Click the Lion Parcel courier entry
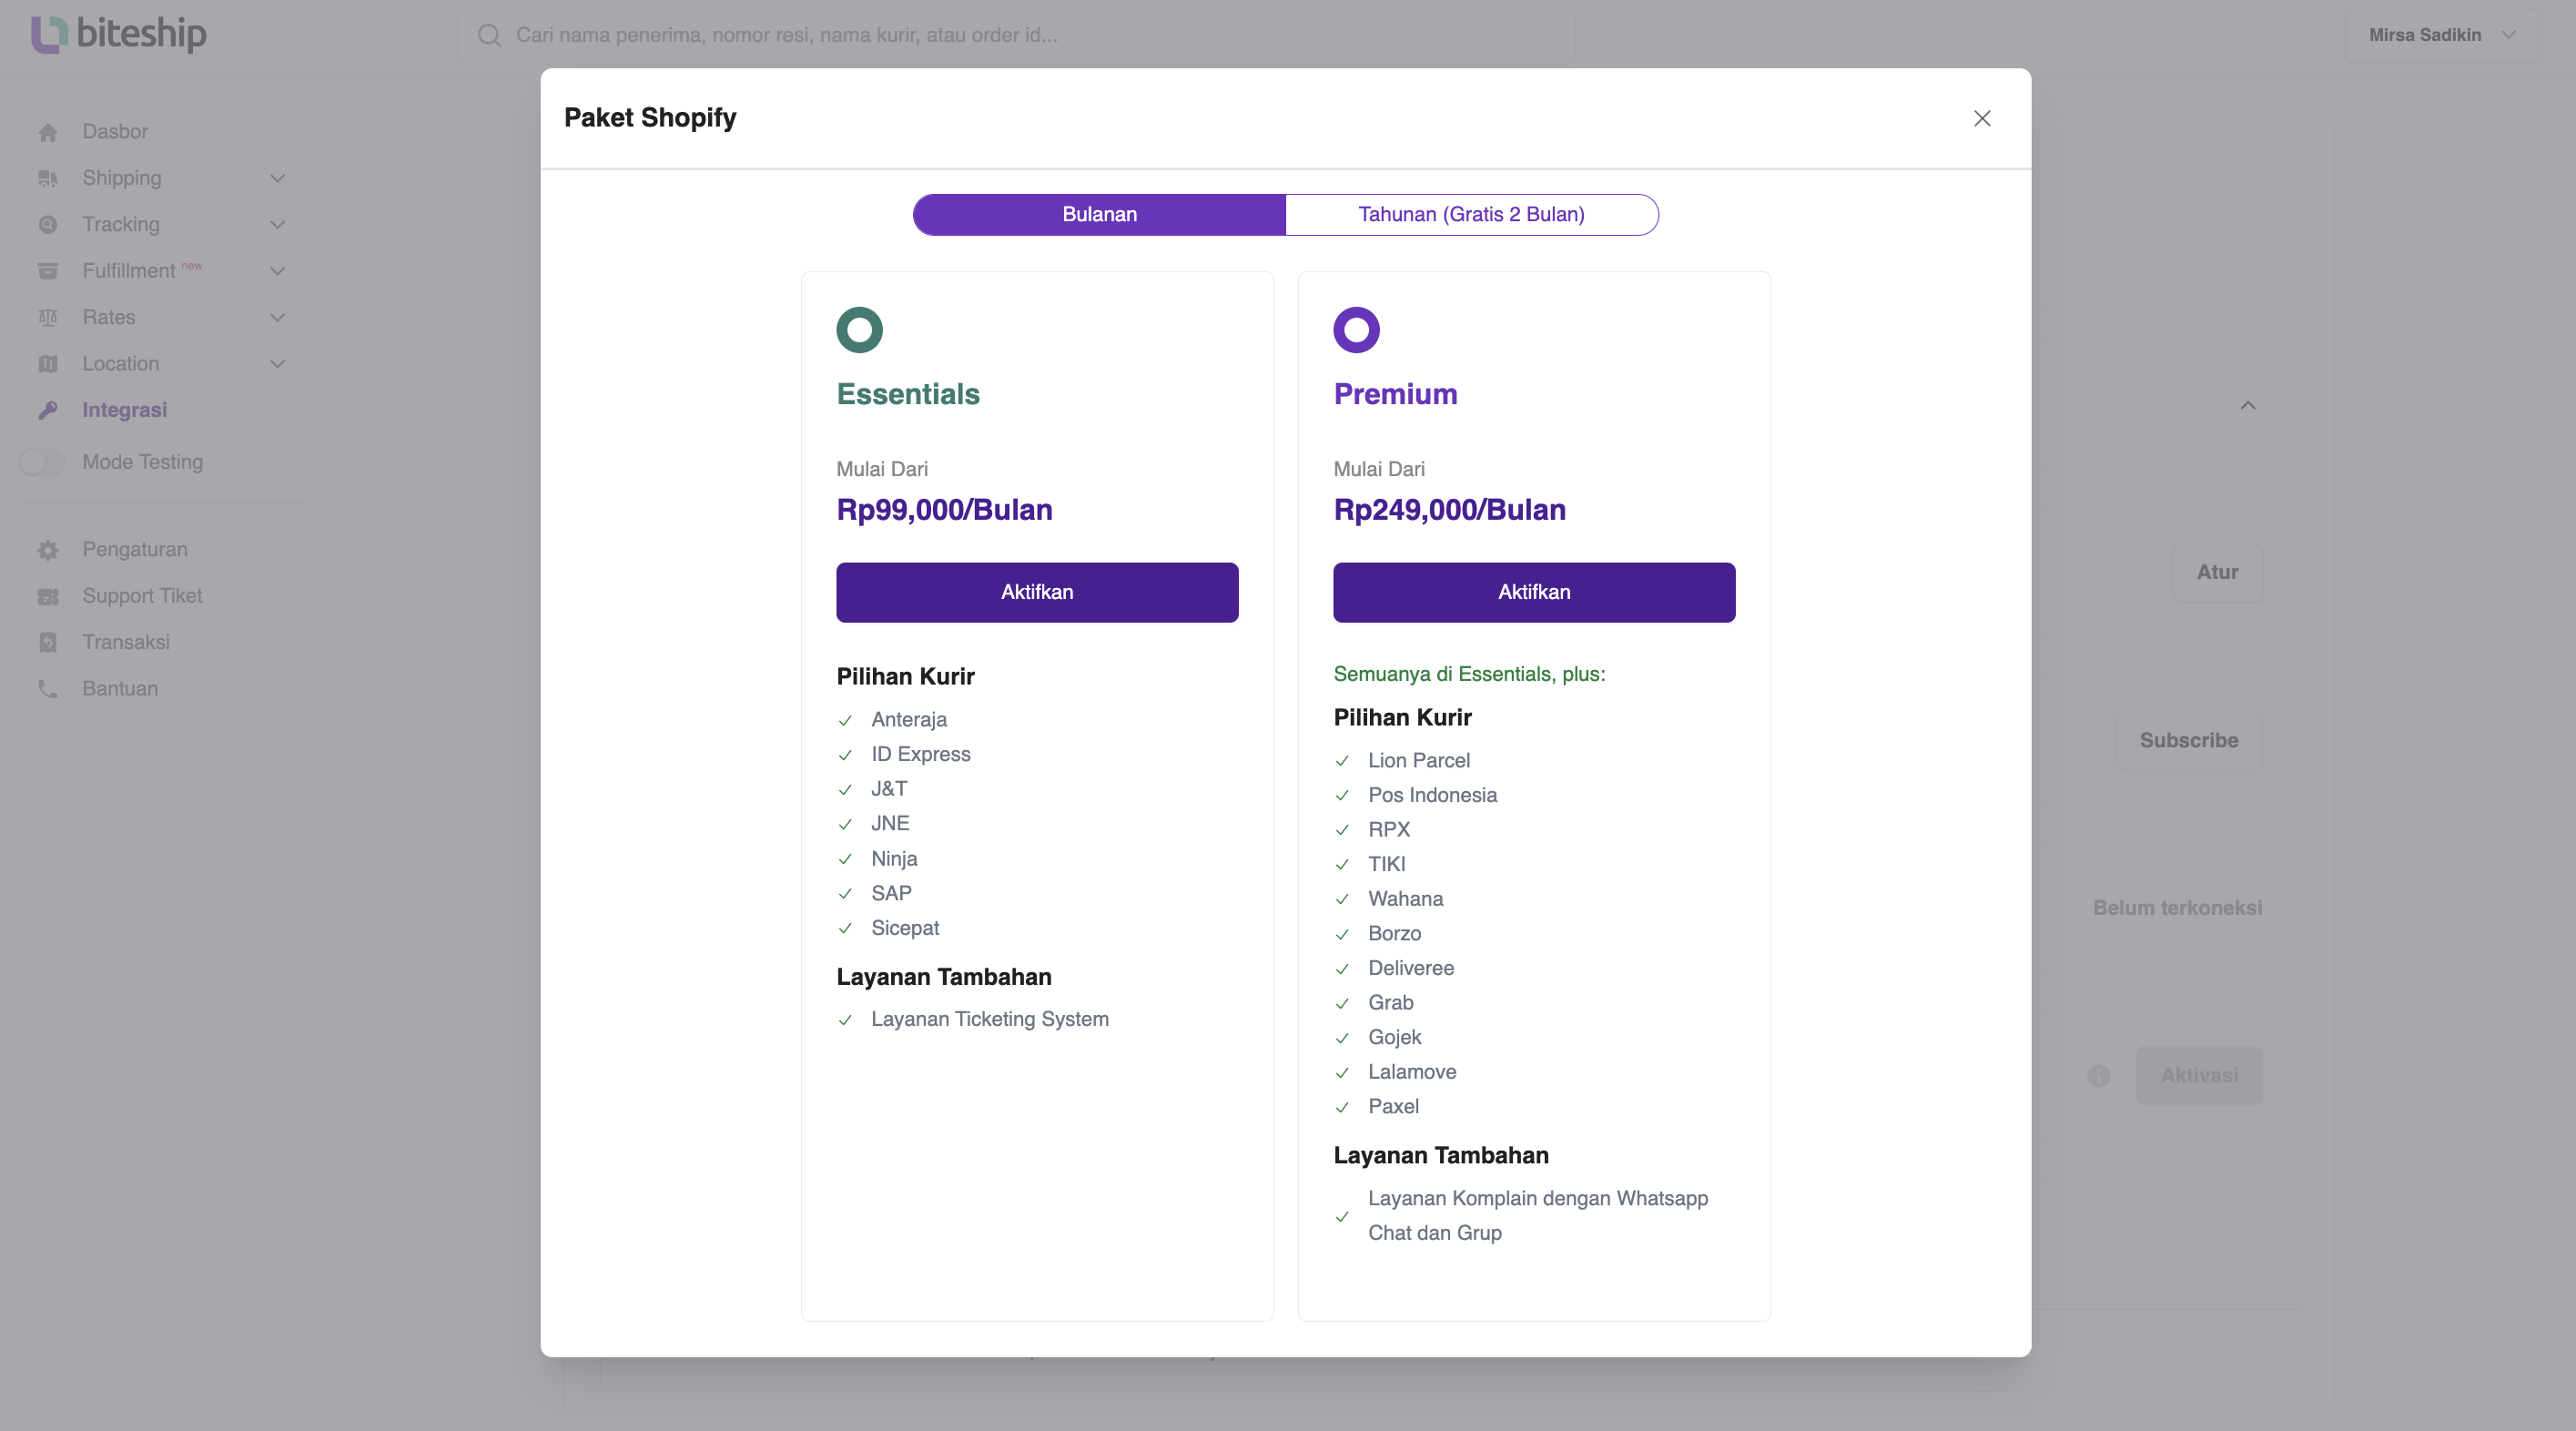 pyautogui.click(x=1419, y=760)
